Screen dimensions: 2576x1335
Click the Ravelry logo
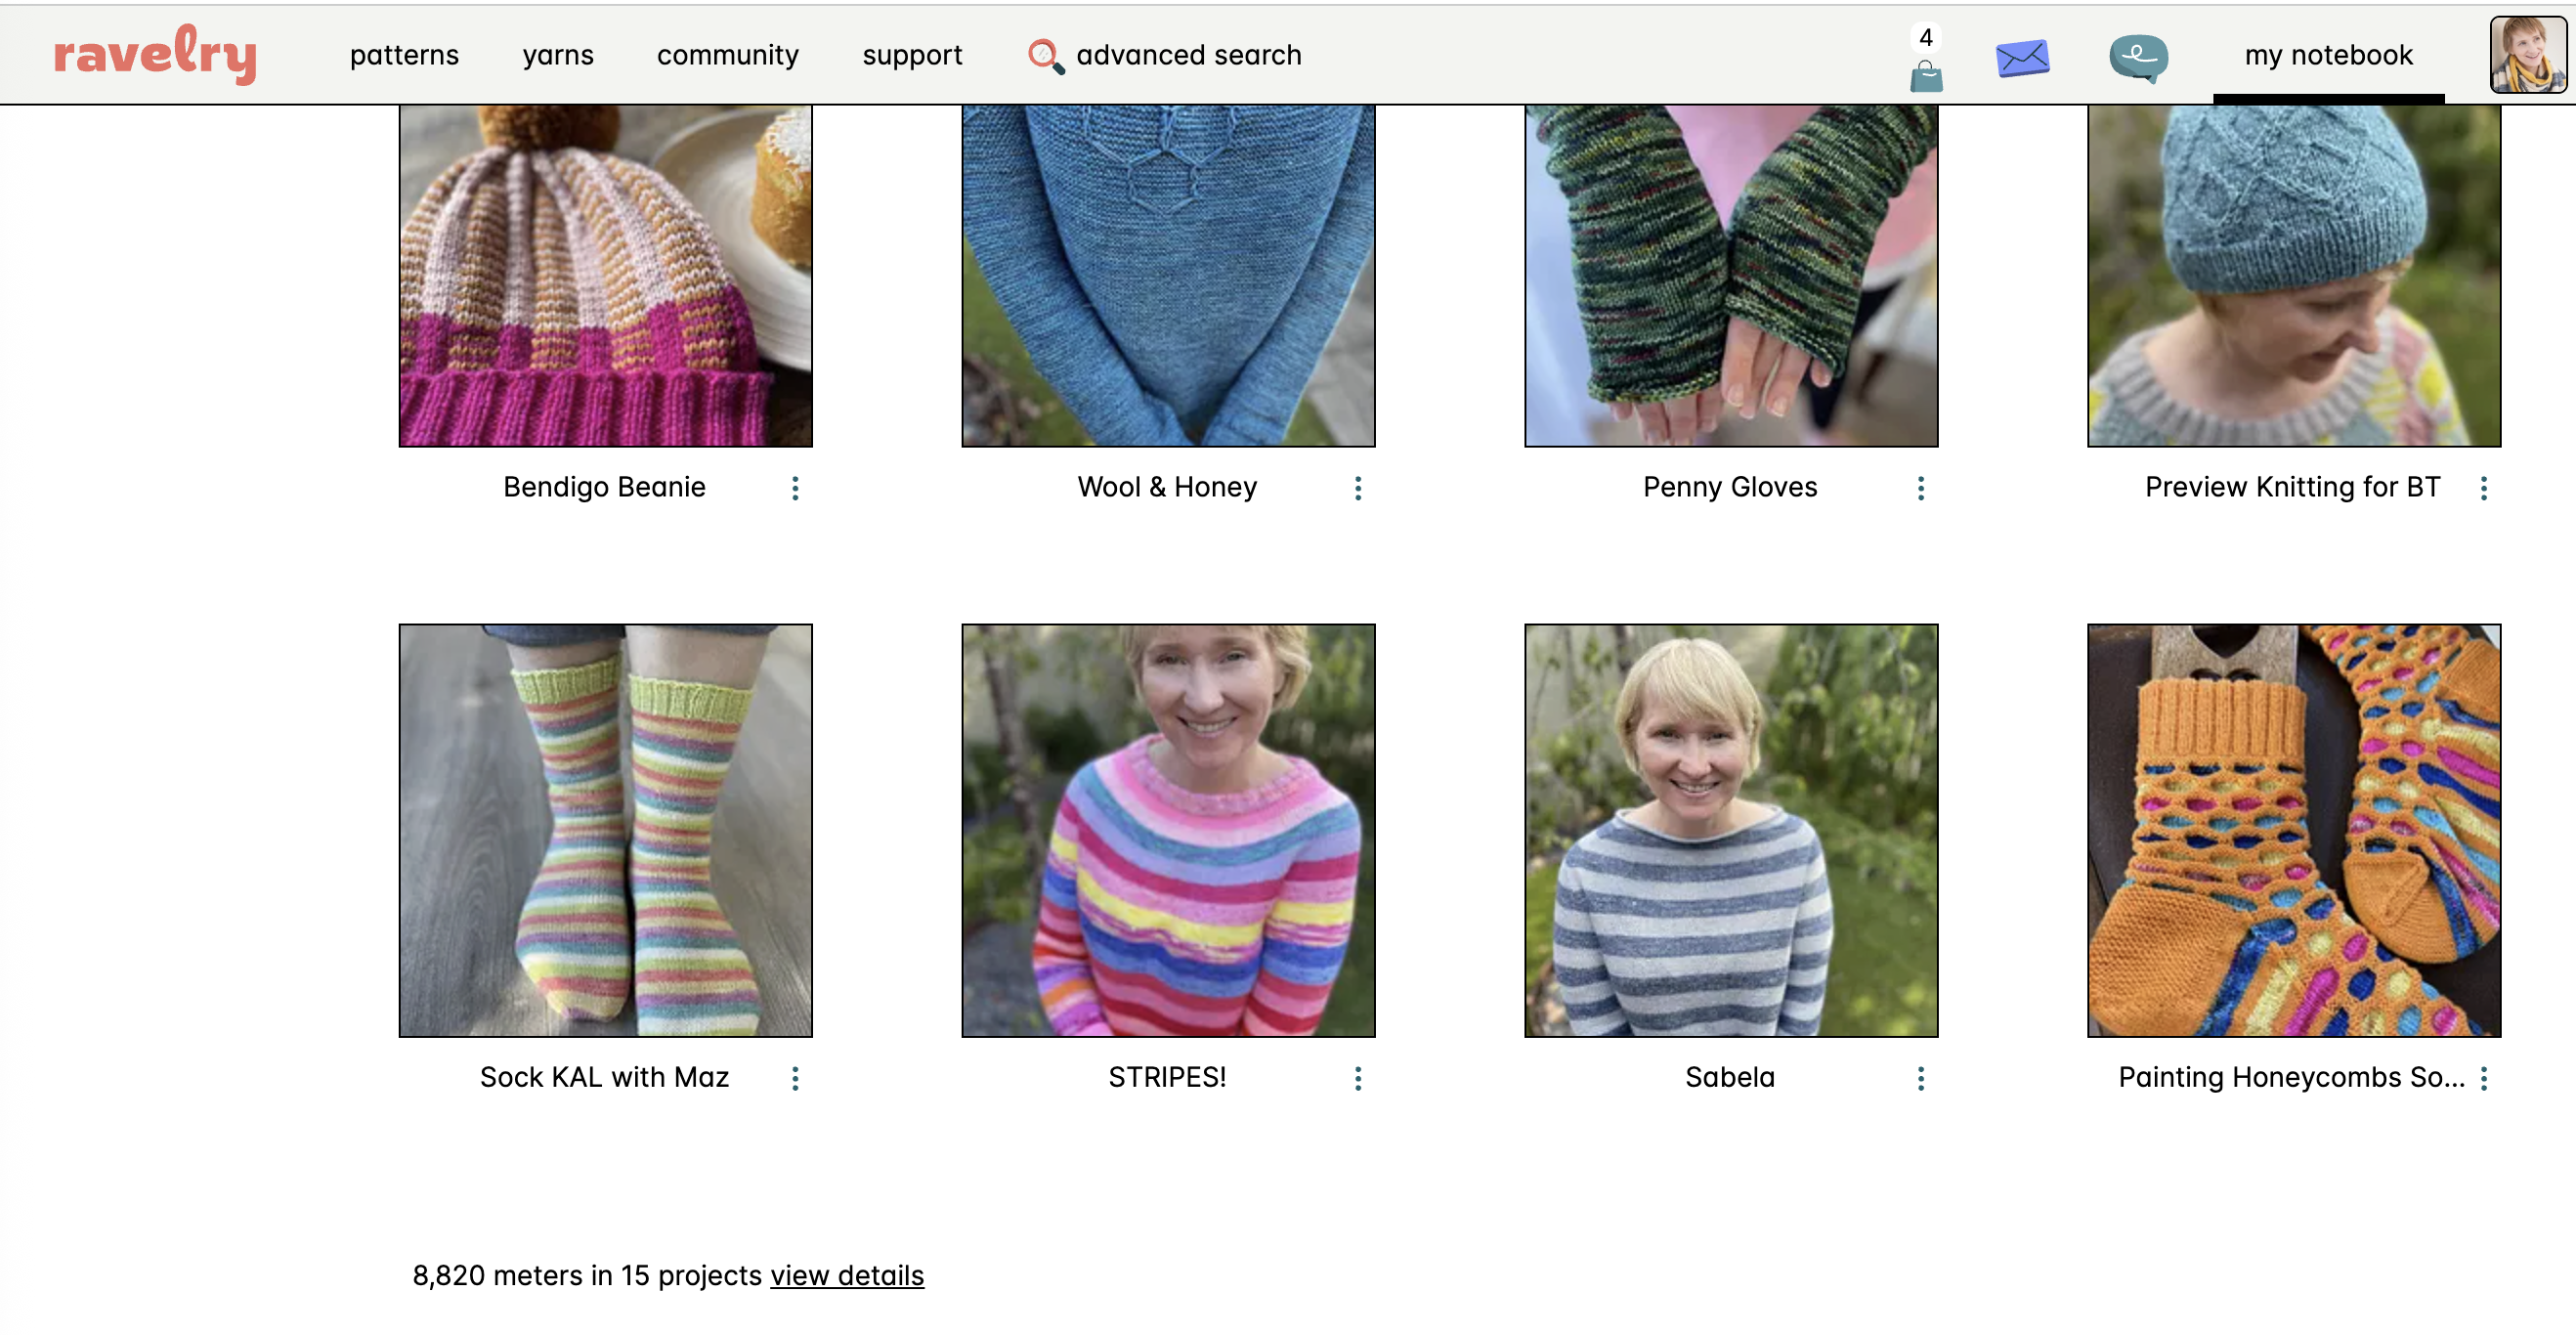[x=155, y=54]
